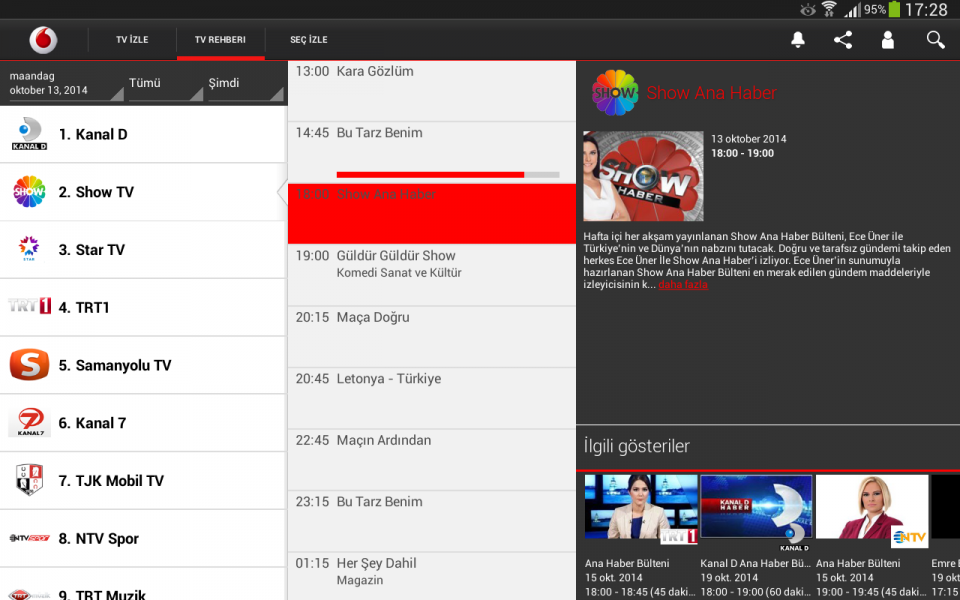Select channel 8. NTV Spor
The height and width of the screenshot is (600, 960).
tap(143, 538)
